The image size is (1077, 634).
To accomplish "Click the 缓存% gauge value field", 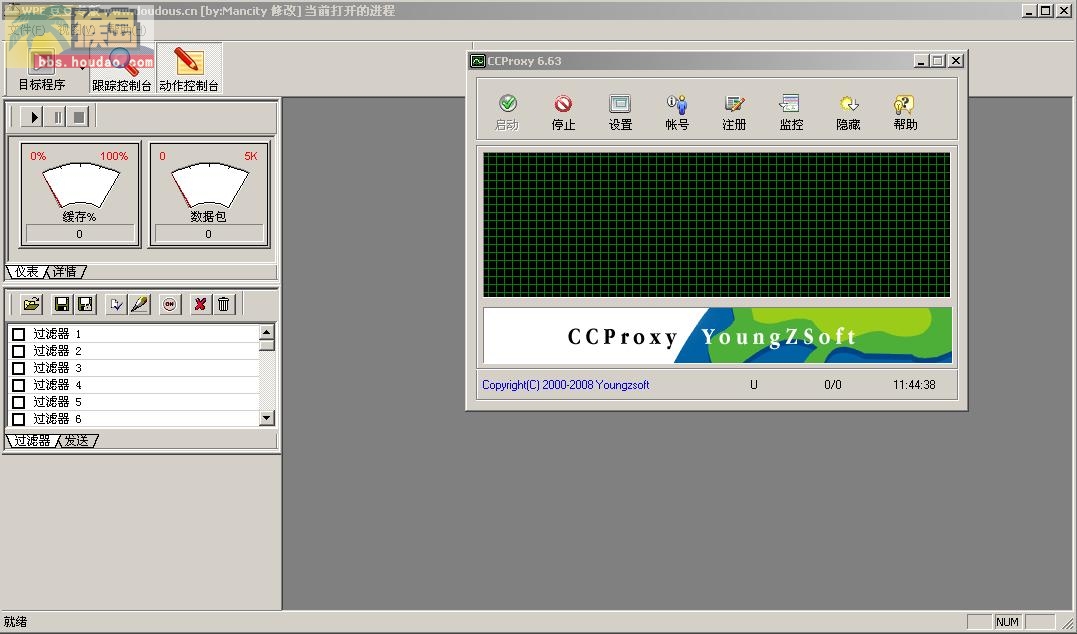I will pos(80,234).
